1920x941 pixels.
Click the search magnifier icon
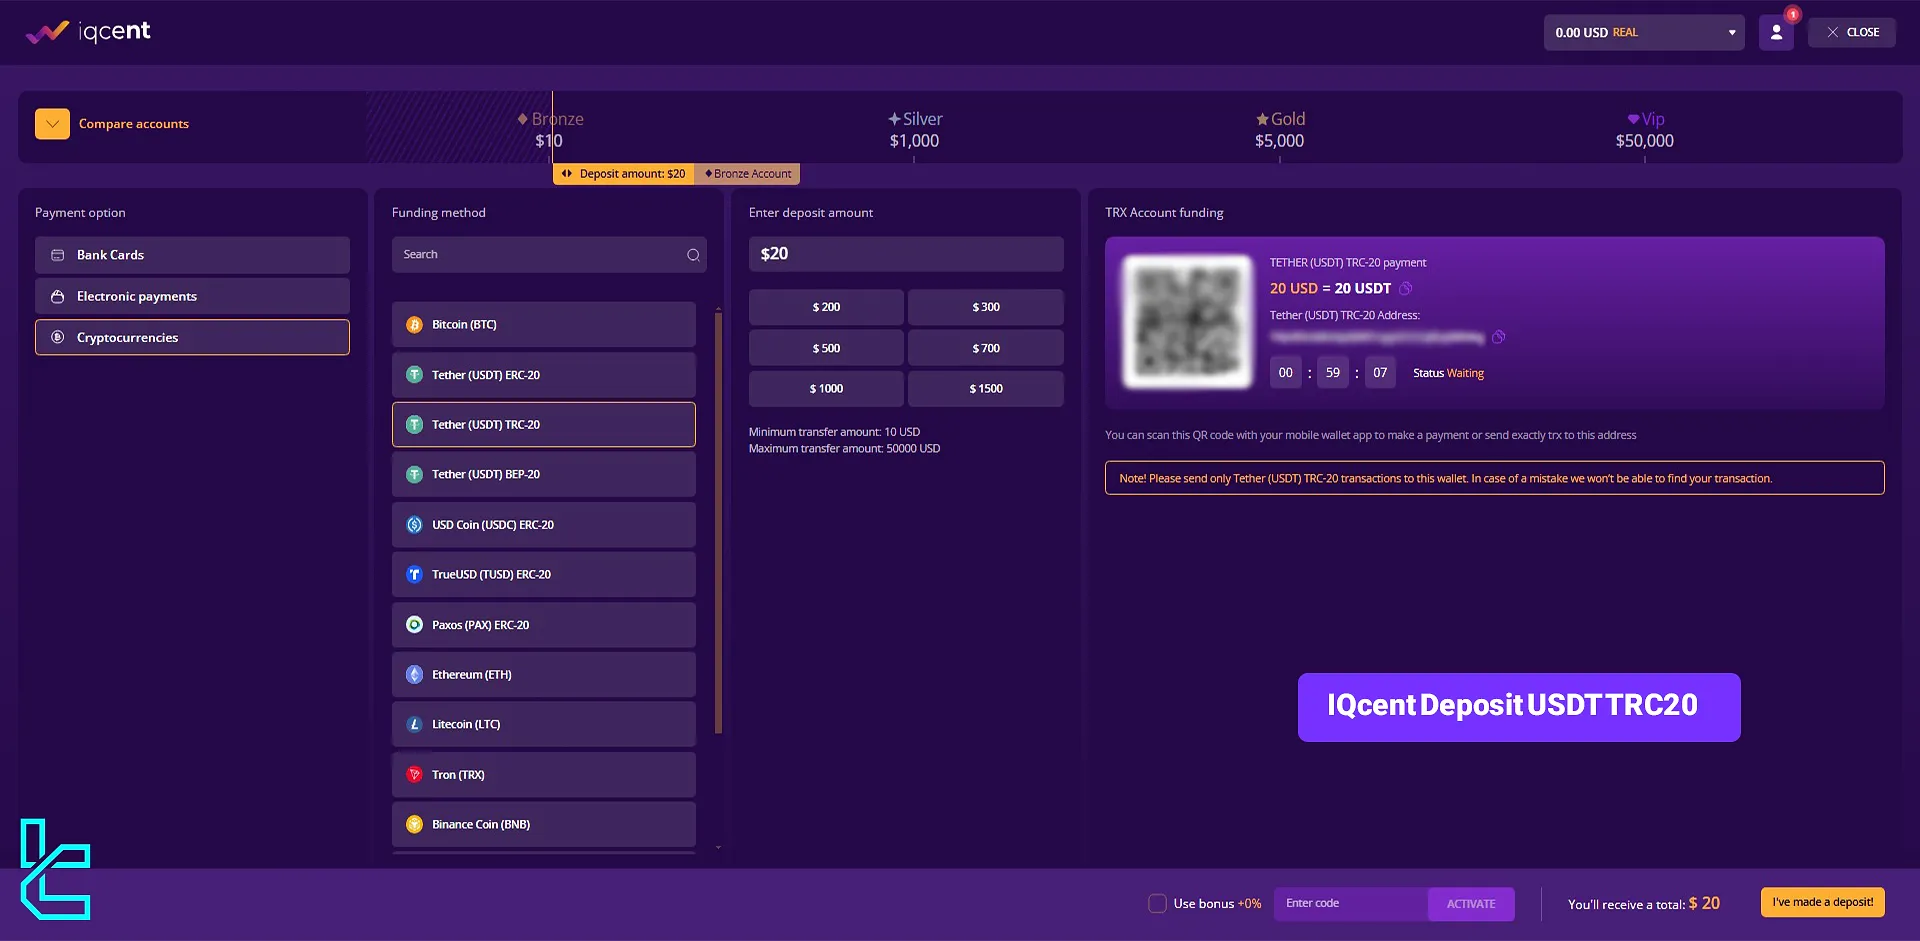693,255
